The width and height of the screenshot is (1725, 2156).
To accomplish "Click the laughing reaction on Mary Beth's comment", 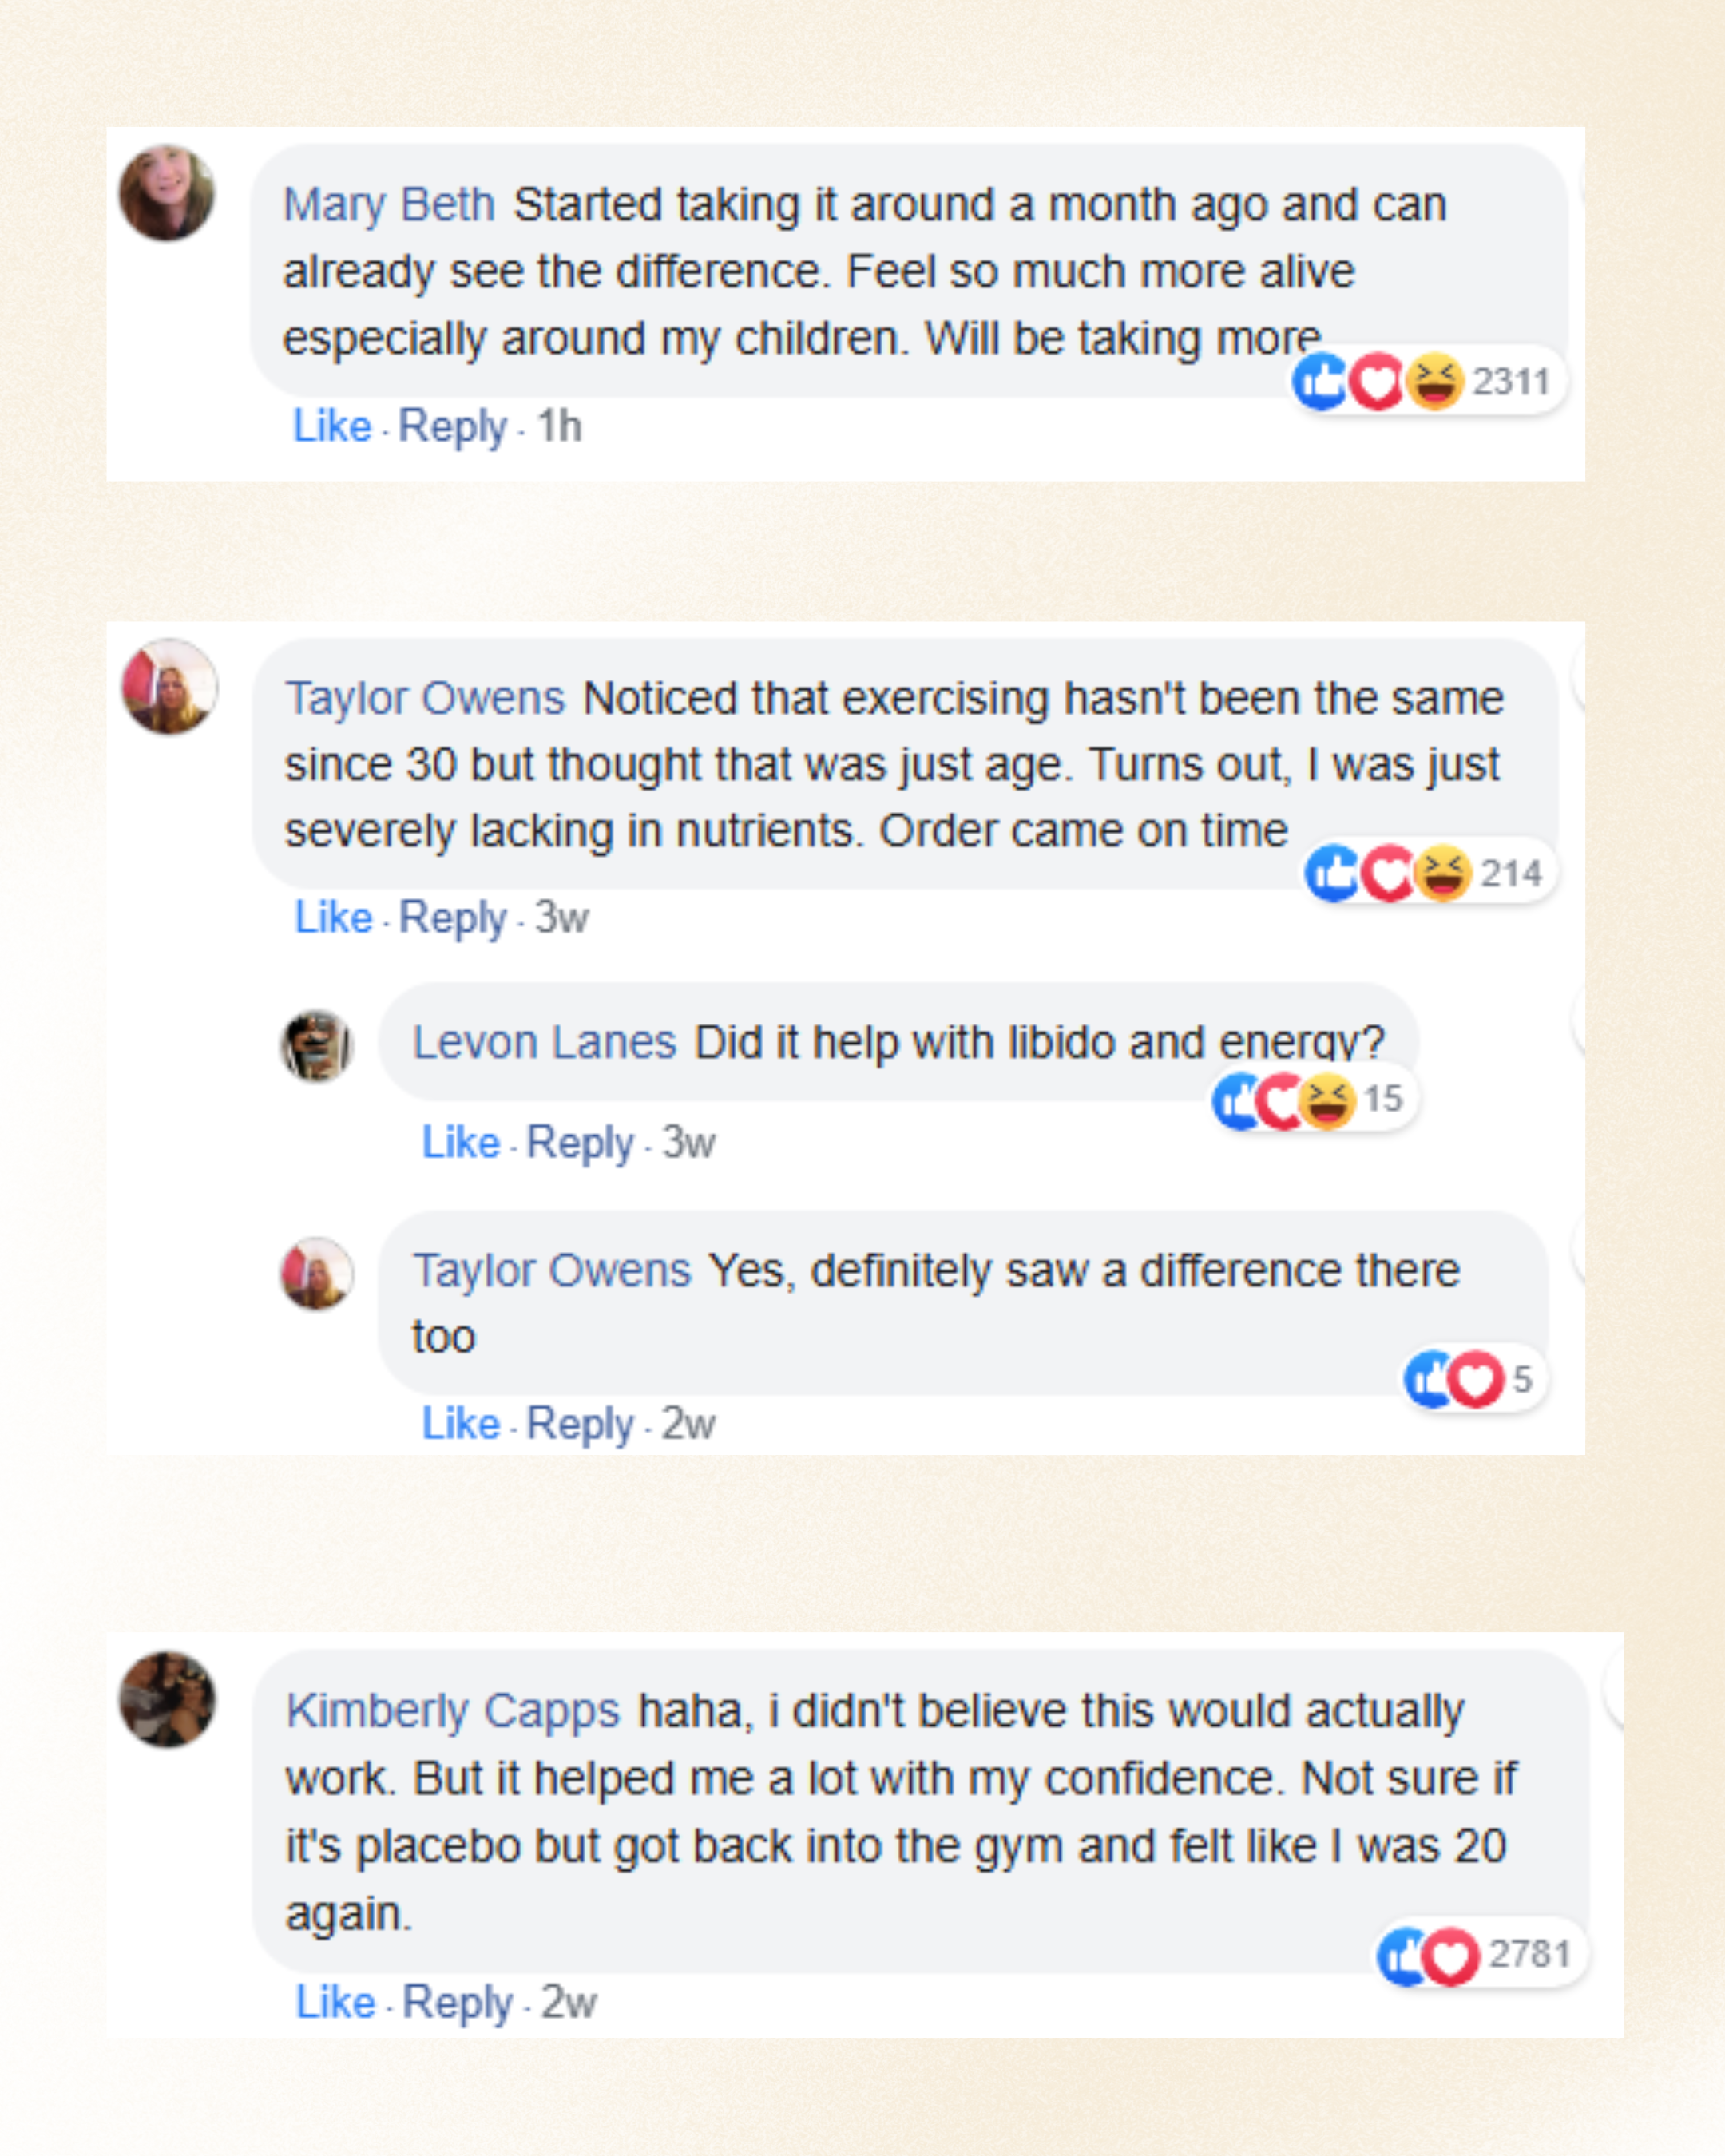I will pyautogui.click(x=1435, y=382).
